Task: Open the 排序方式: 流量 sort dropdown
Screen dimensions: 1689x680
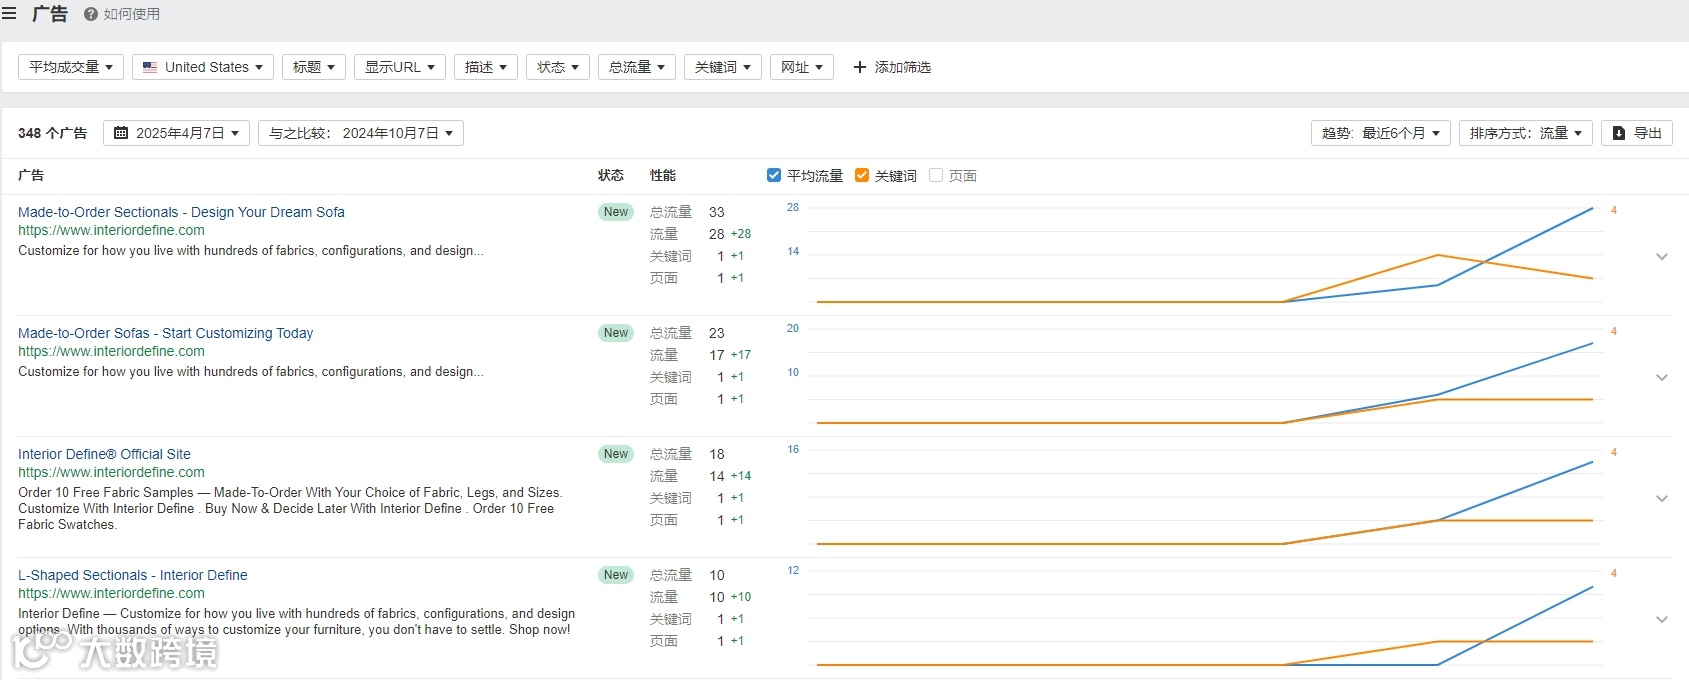Action: coord(1525,133)
